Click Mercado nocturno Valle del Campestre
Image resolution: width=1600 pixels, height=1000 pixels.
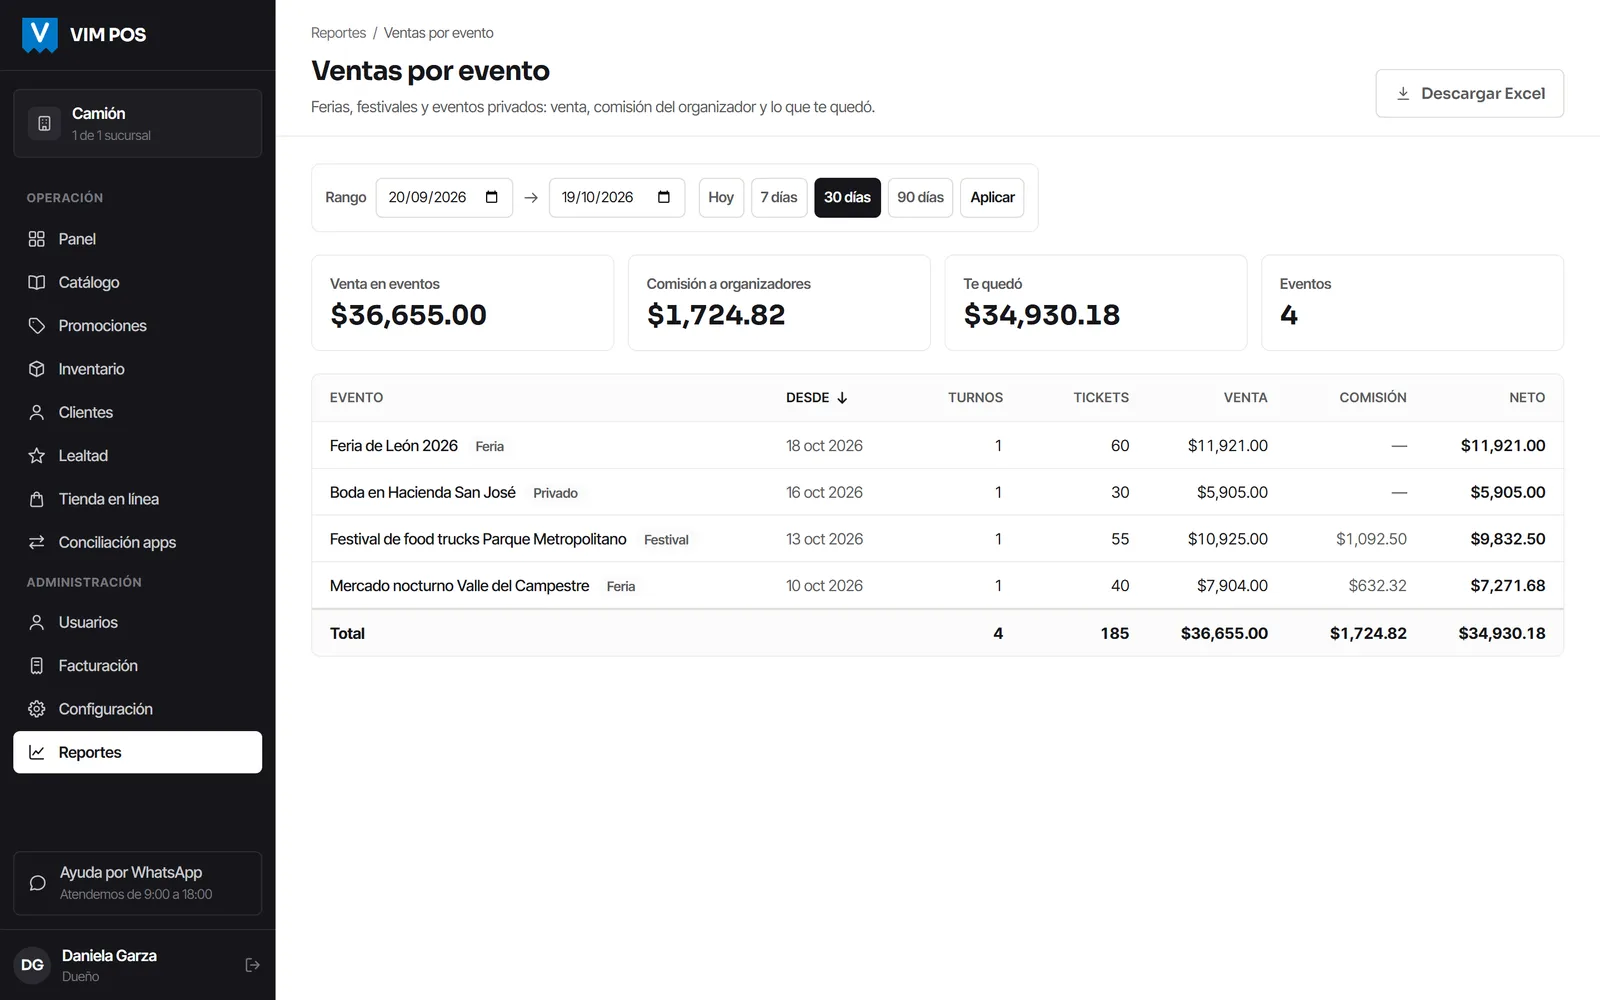[x=459, y=586]
